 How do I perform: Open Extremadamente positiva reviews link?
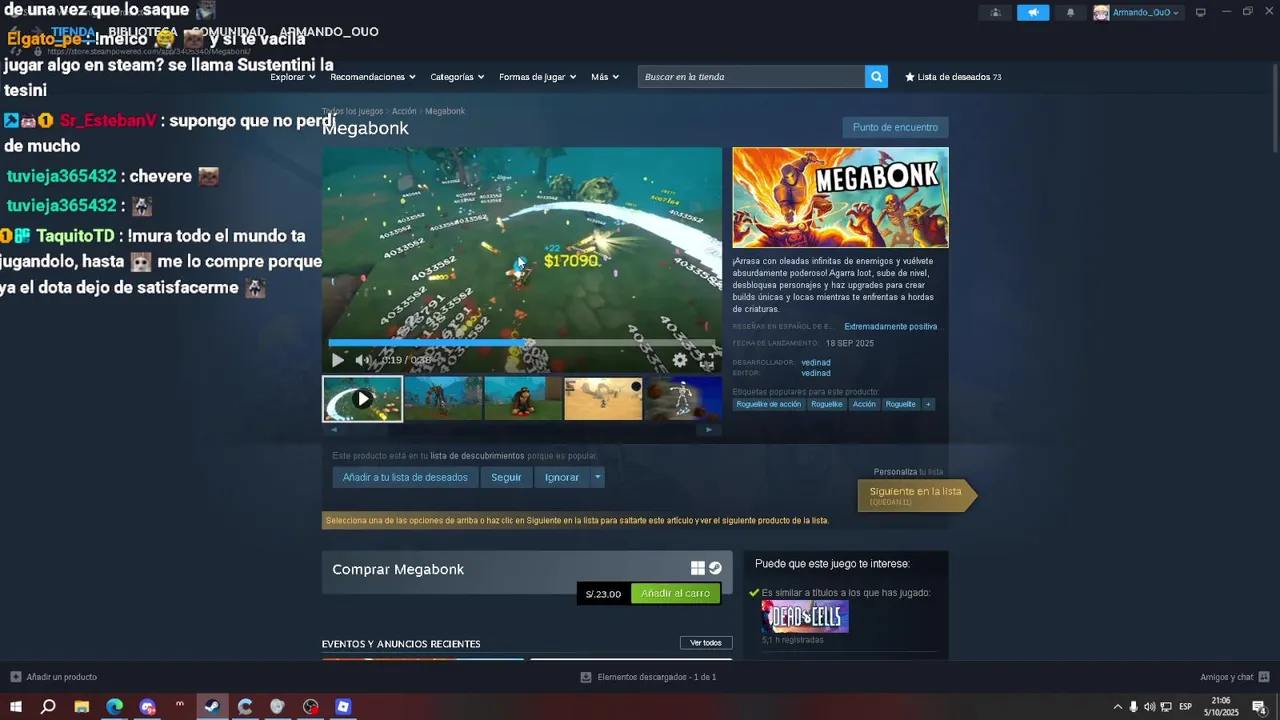tap(890, 326)
